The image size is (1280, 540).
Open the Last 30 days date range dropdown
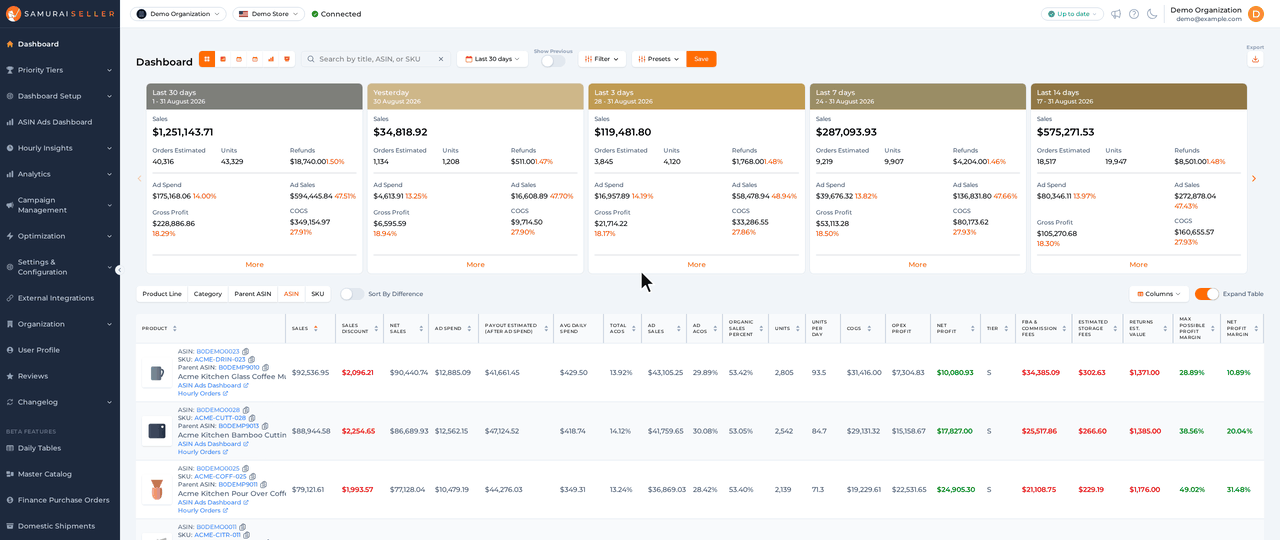pyautogui.click(x=492, y=59)
